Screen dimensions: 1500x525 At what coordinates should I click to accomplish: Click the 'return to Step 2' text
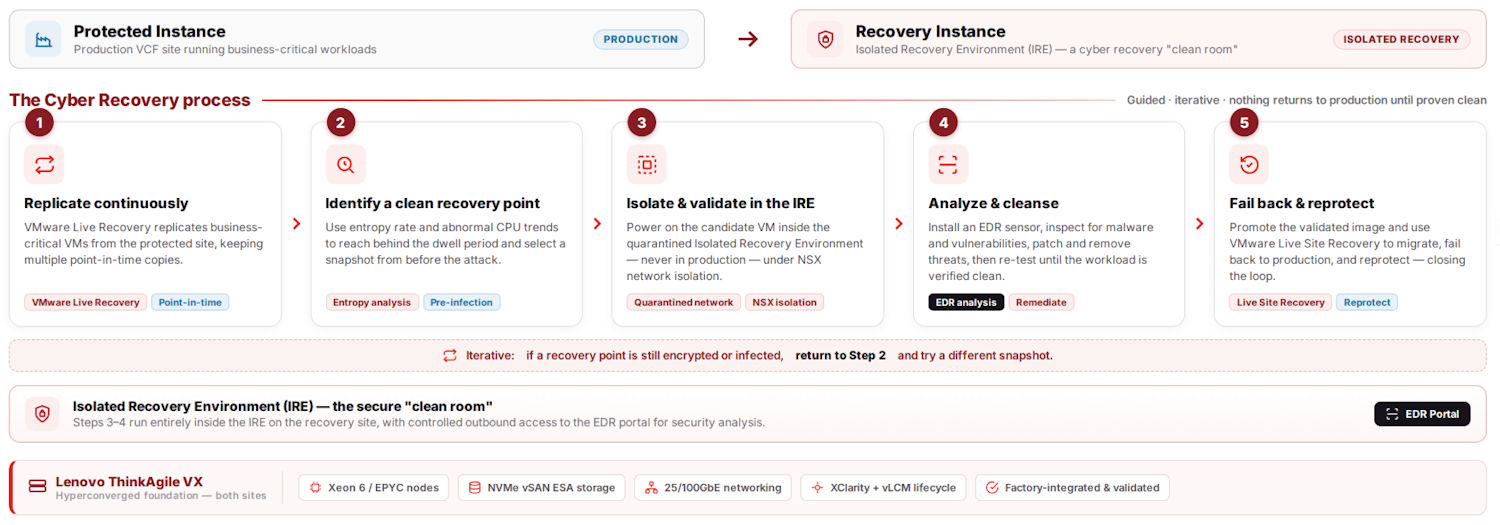(840, 355)
